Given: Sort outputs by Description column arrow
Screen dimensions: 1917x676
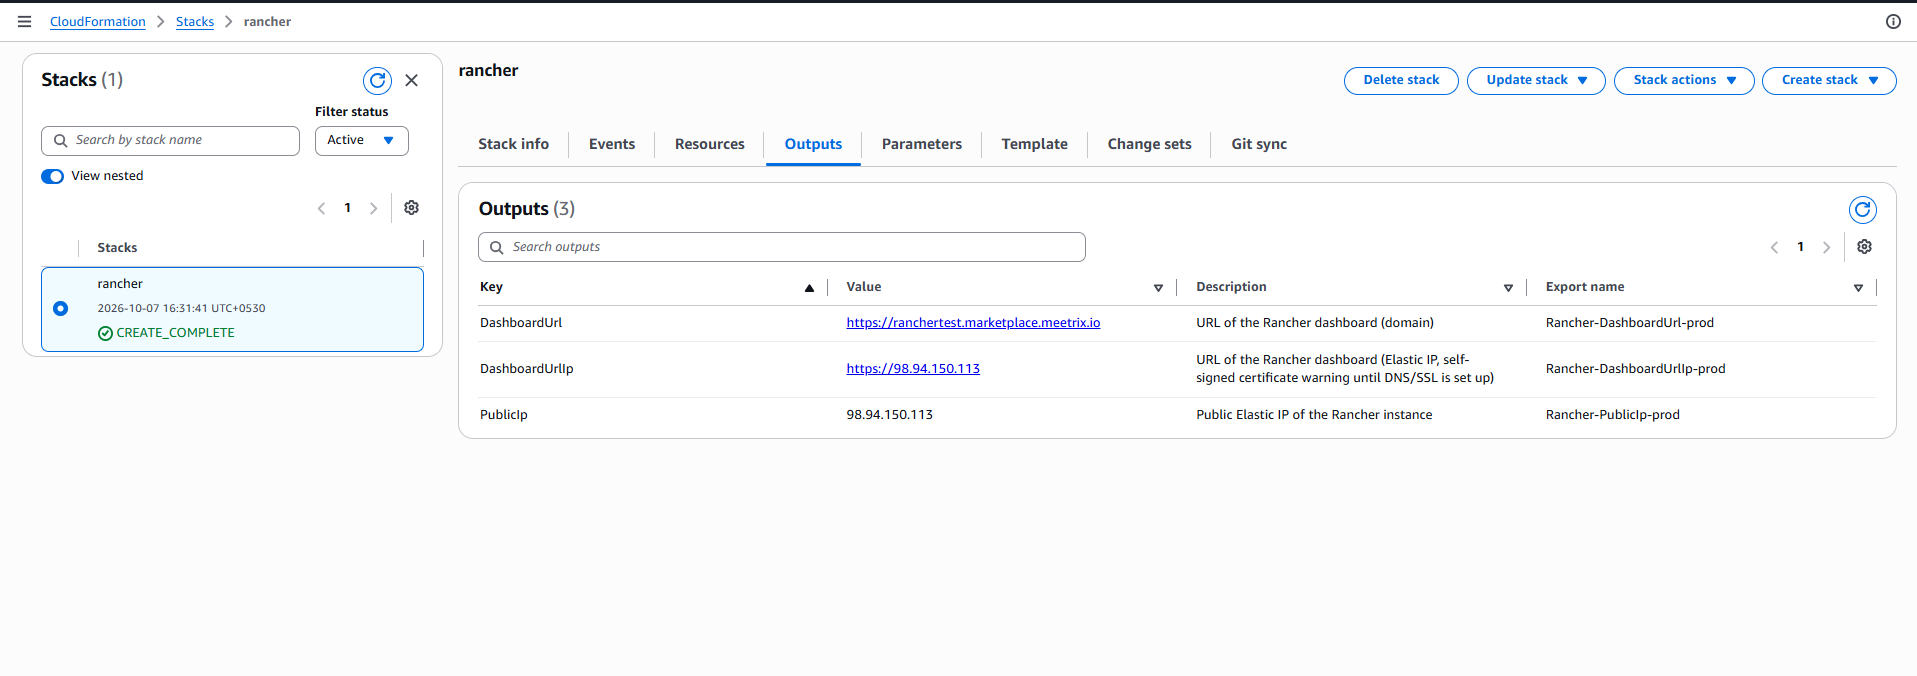Looking at the screenshot, I should 1508,288.
